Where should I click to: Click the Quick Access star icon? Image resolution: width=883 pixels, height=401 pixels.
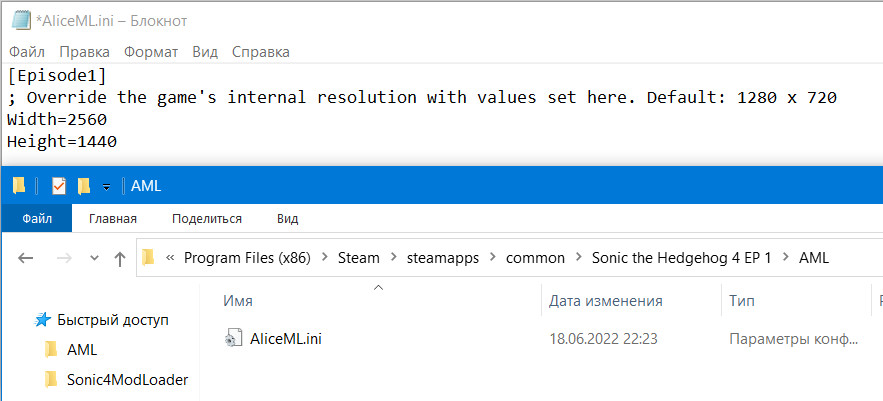[x=42, y=320]
